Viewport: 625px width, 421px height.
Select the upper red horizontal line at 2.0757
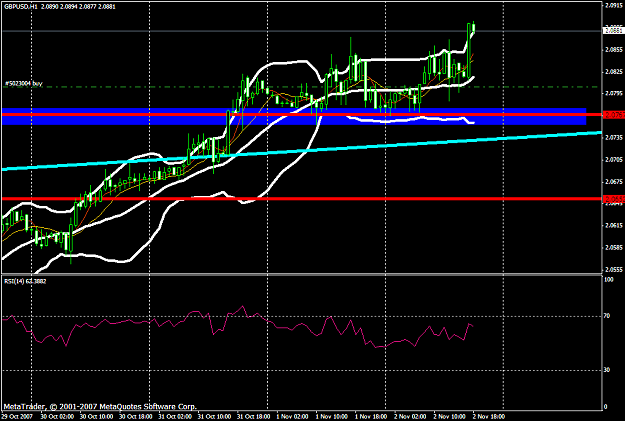303,114
